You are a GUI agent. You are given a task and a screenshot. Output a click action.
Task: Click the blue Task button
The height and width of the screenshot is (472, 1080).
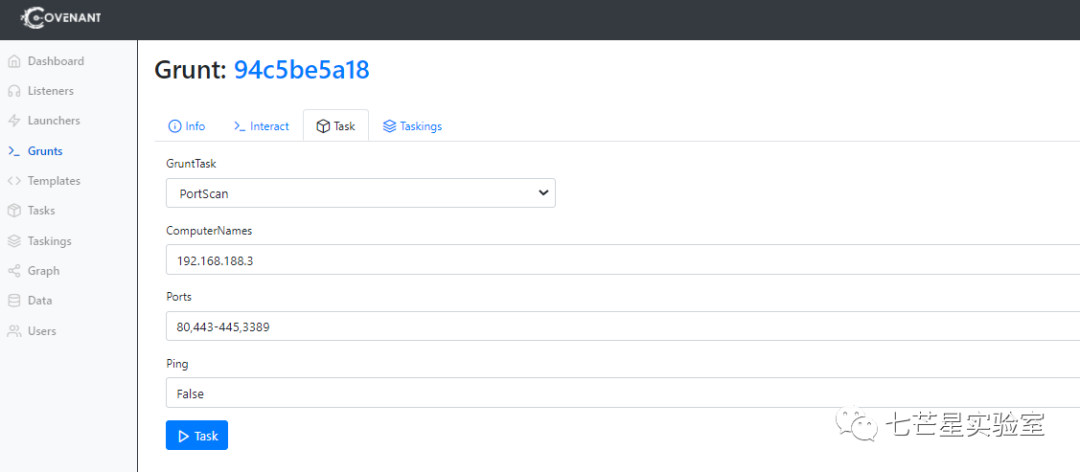197,435
